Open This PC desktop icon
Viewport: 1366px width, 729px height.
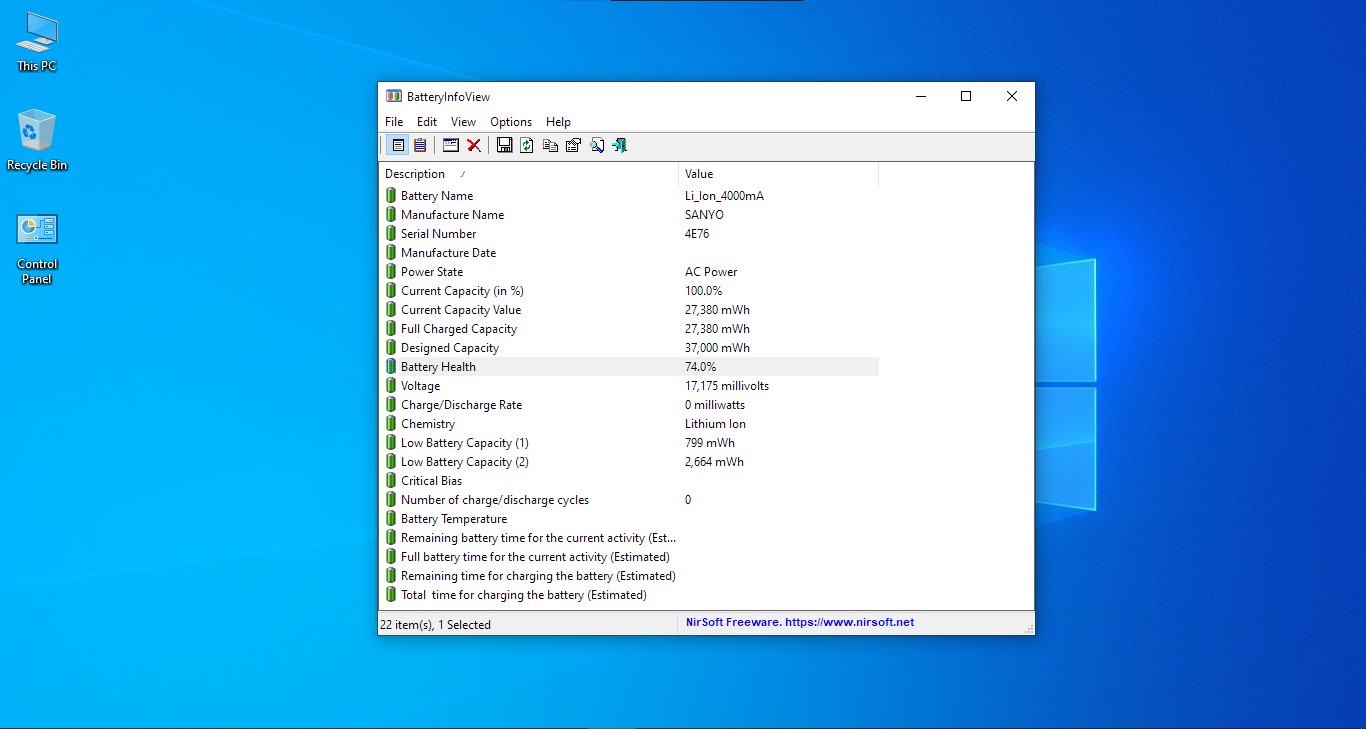pyautogui.click(x=37, y=42)
